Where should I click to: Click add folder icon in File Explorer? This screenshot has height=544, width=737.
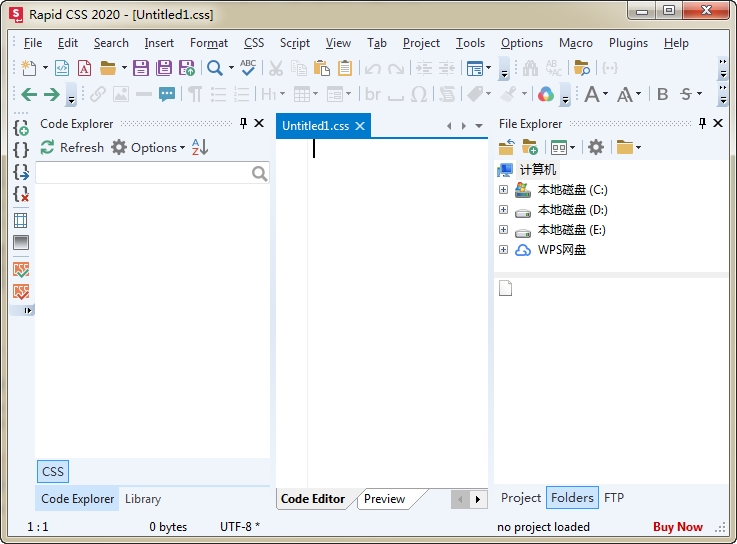coord(530,148)
